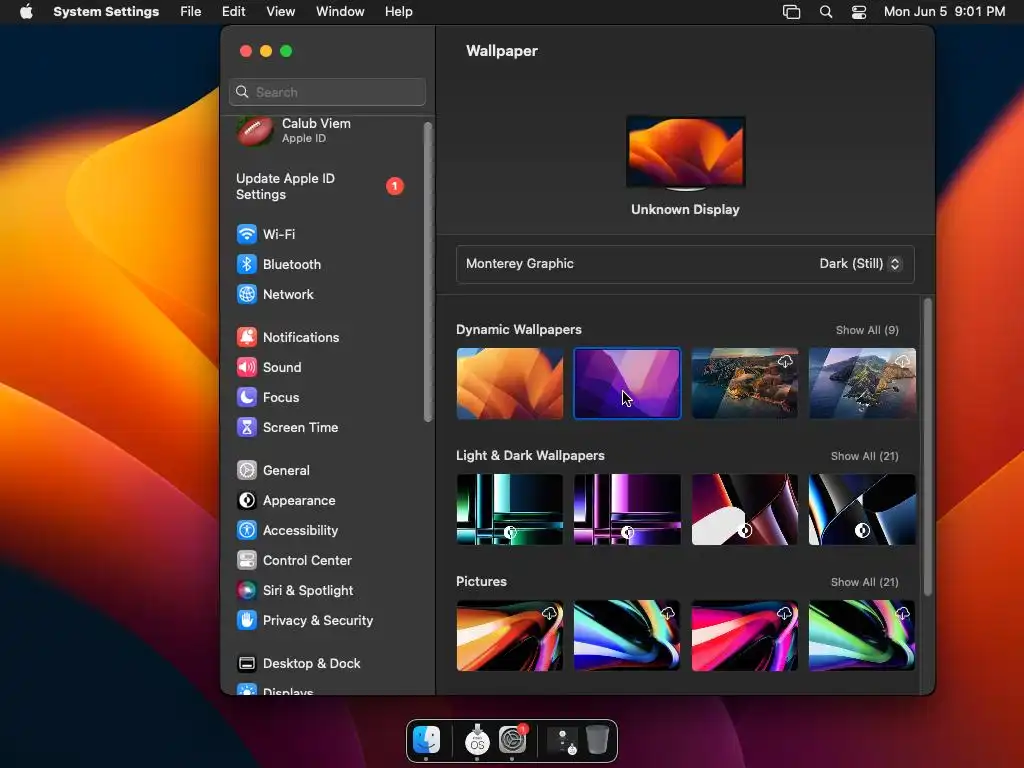
Task: Download the green swirl picture via cloud icon
Action: coord(903,613)
